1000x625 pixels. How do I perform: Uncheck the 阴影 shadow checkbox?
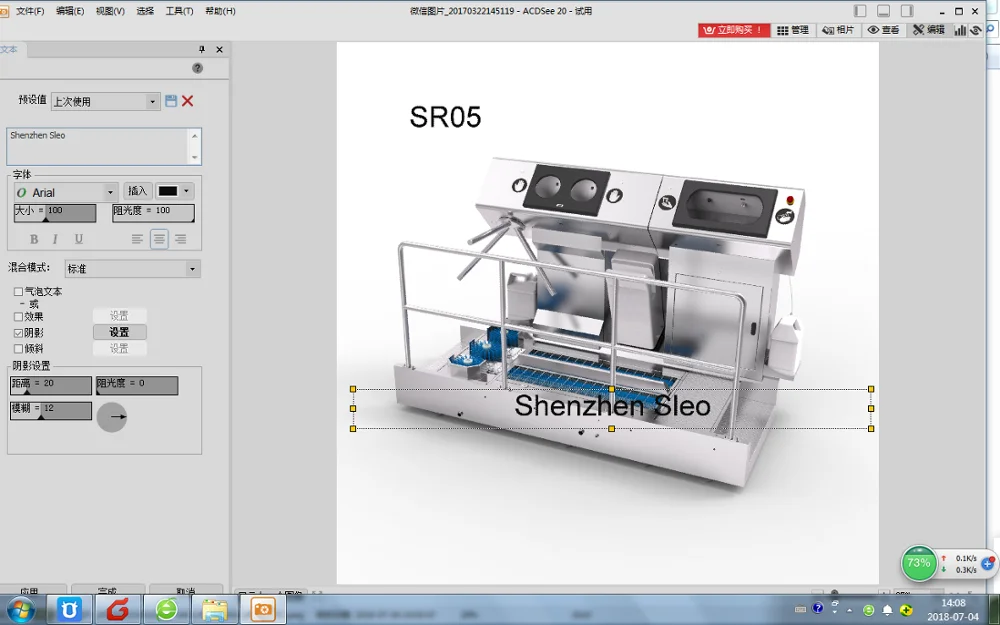(18, 333)
